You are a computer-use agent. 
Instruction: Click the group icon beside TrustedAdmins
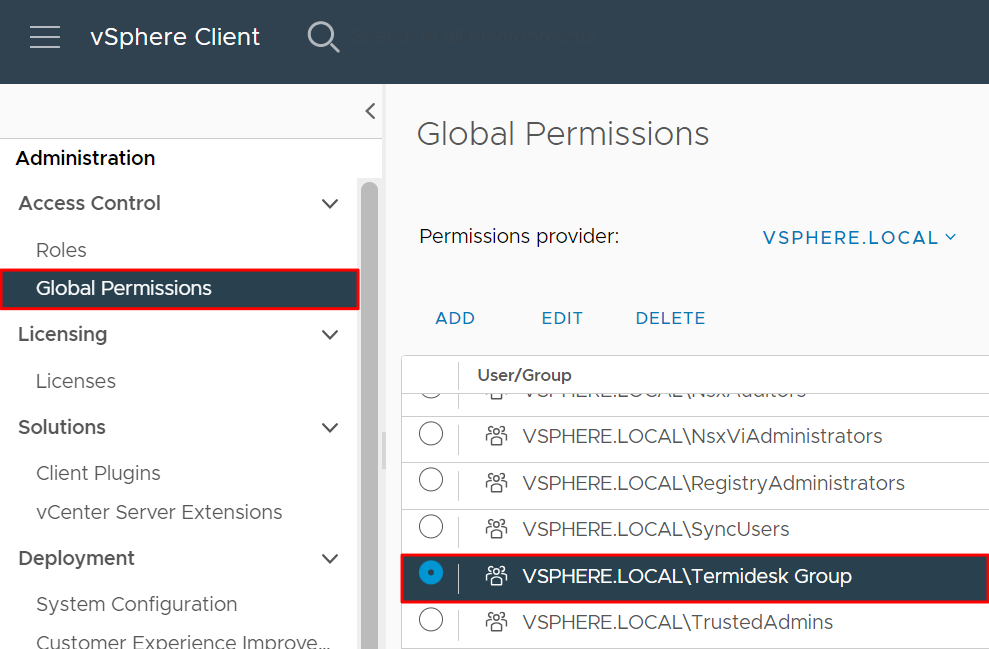[x=496, y=622]
